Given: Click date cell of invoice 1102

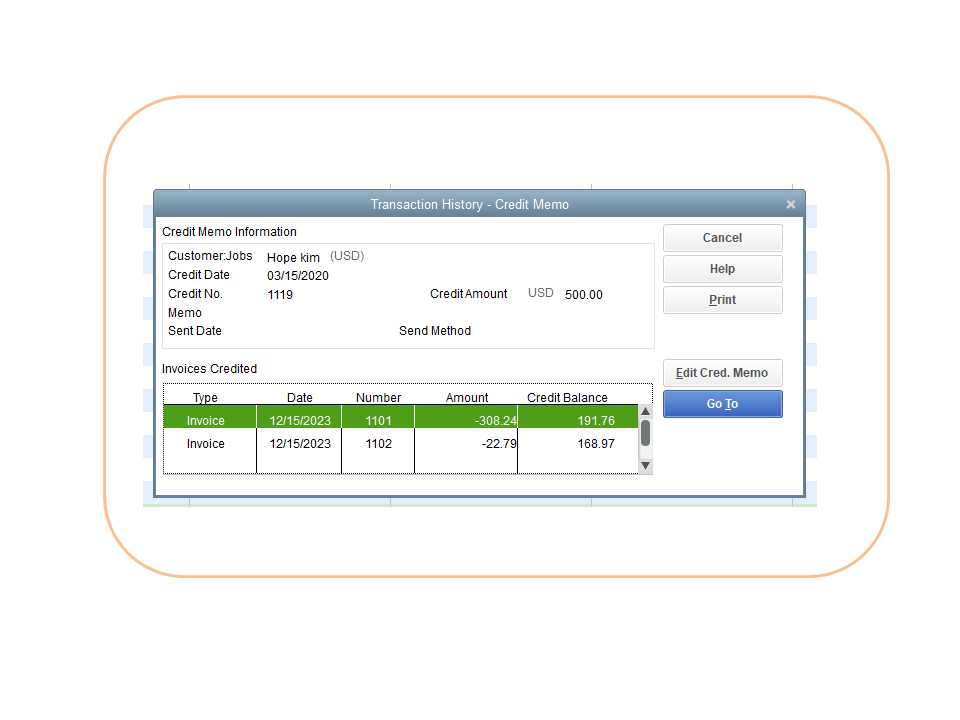Looking at the screenshot, I should [299, 444].
